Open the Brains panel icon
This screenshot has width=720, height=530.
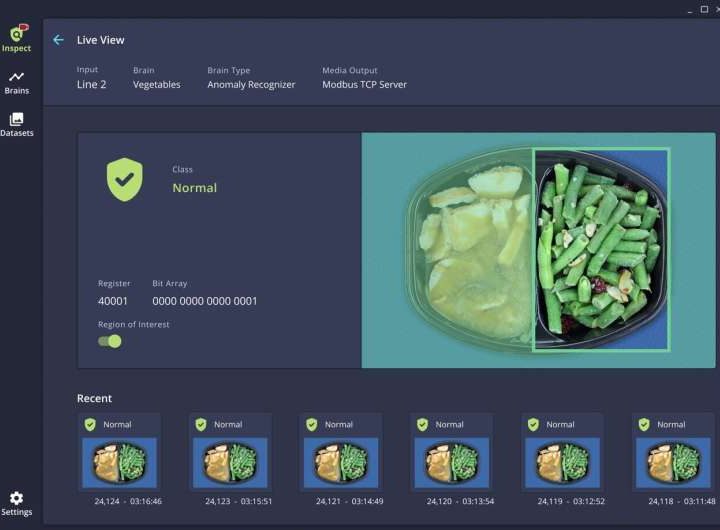16,82
